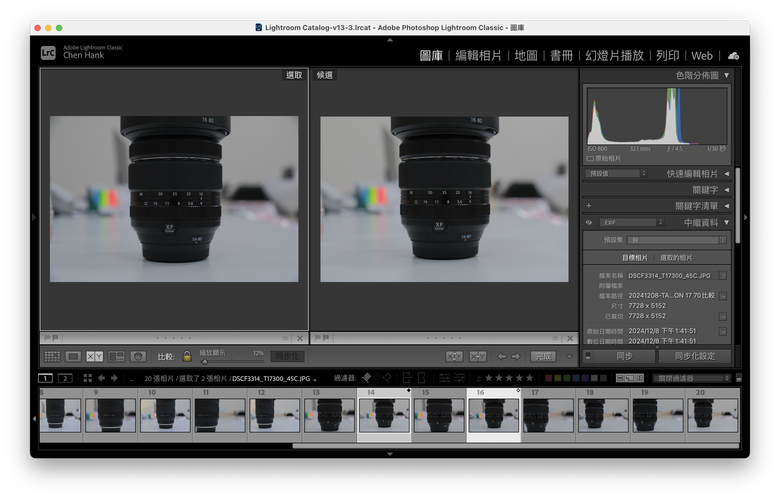Click the cloud sync status icon

click(x=733, y=56)
